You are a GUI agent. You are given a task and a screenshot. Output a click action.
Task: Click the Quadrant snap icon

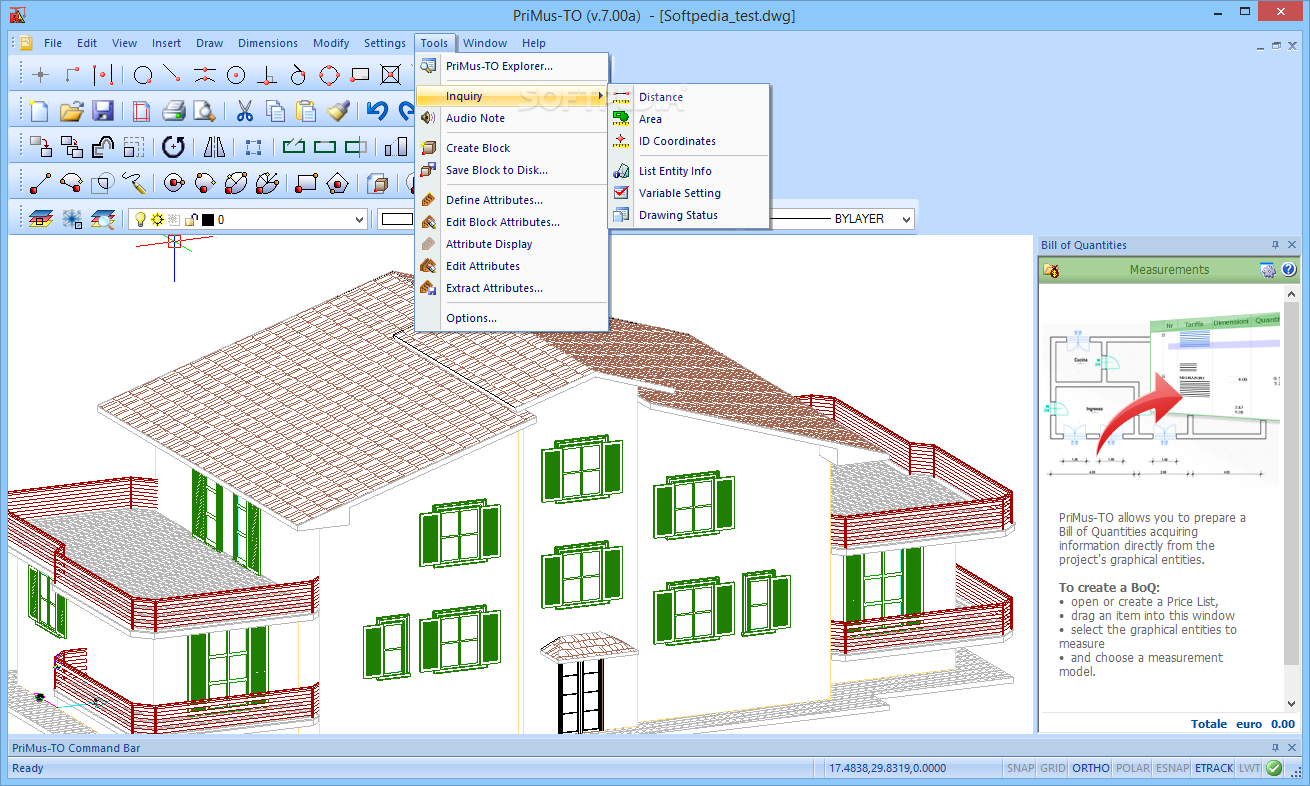(x=329, y=74)
